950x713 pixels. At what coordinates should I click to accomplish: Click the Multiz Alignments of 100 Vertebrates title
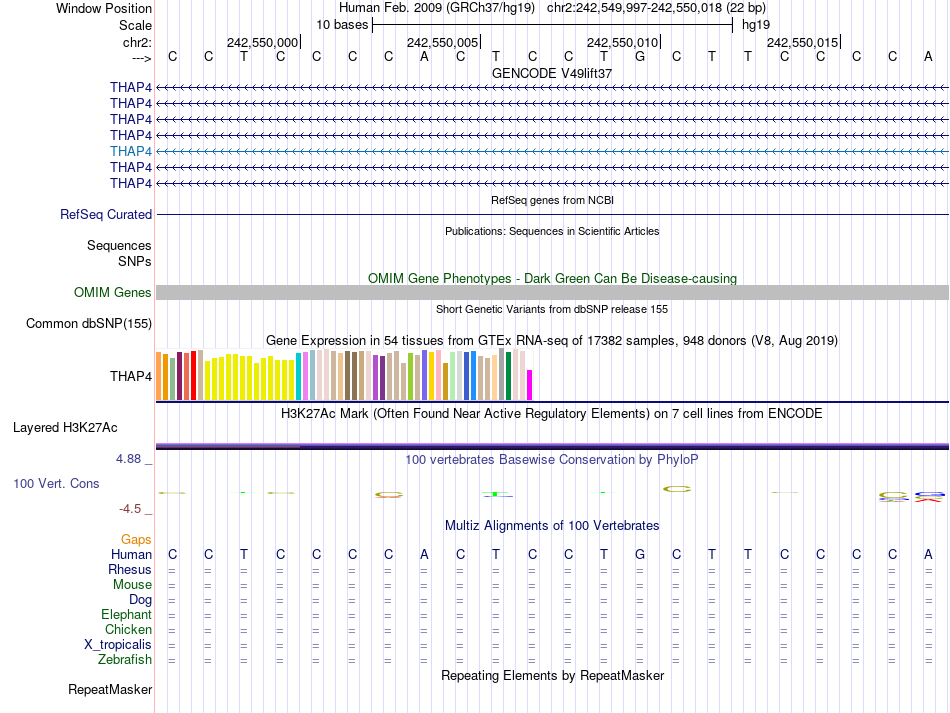point(552,525)
